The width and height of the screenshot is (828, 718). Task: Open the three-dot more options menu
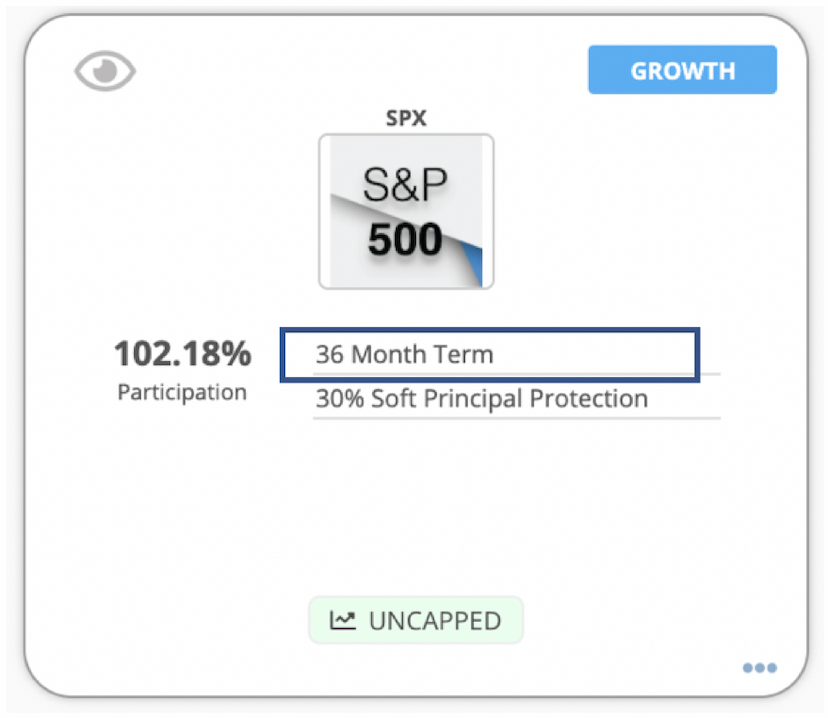click(759, 668)
